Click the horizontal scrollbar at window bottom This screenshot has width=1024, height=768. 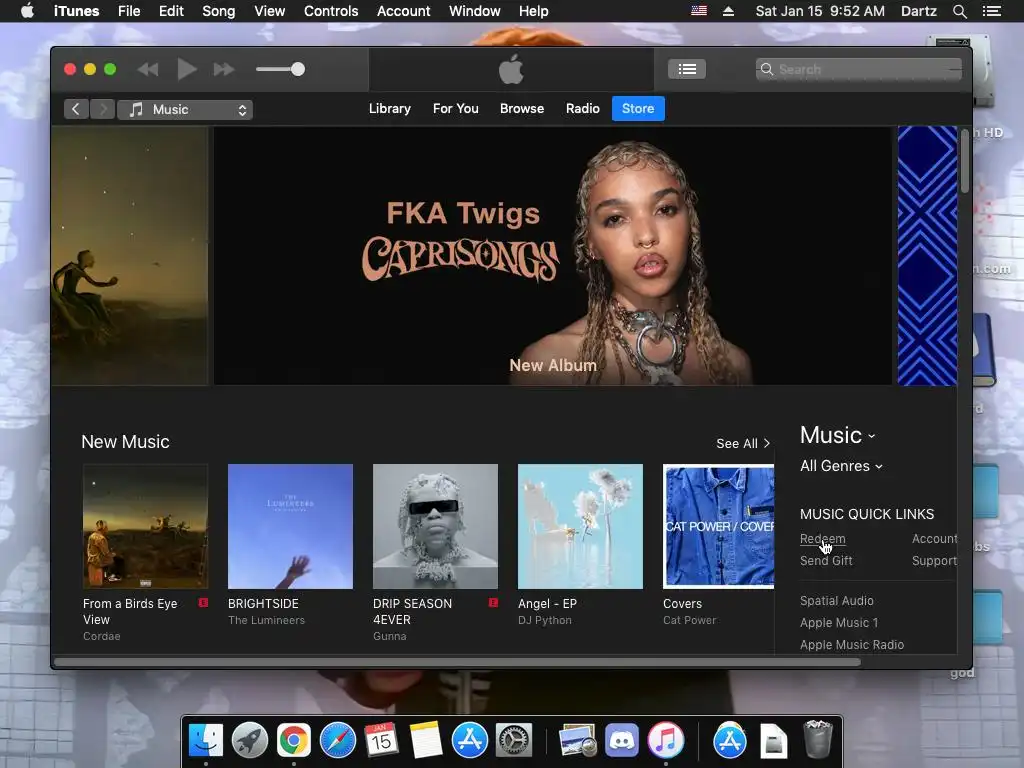click(x=457, y=662)
